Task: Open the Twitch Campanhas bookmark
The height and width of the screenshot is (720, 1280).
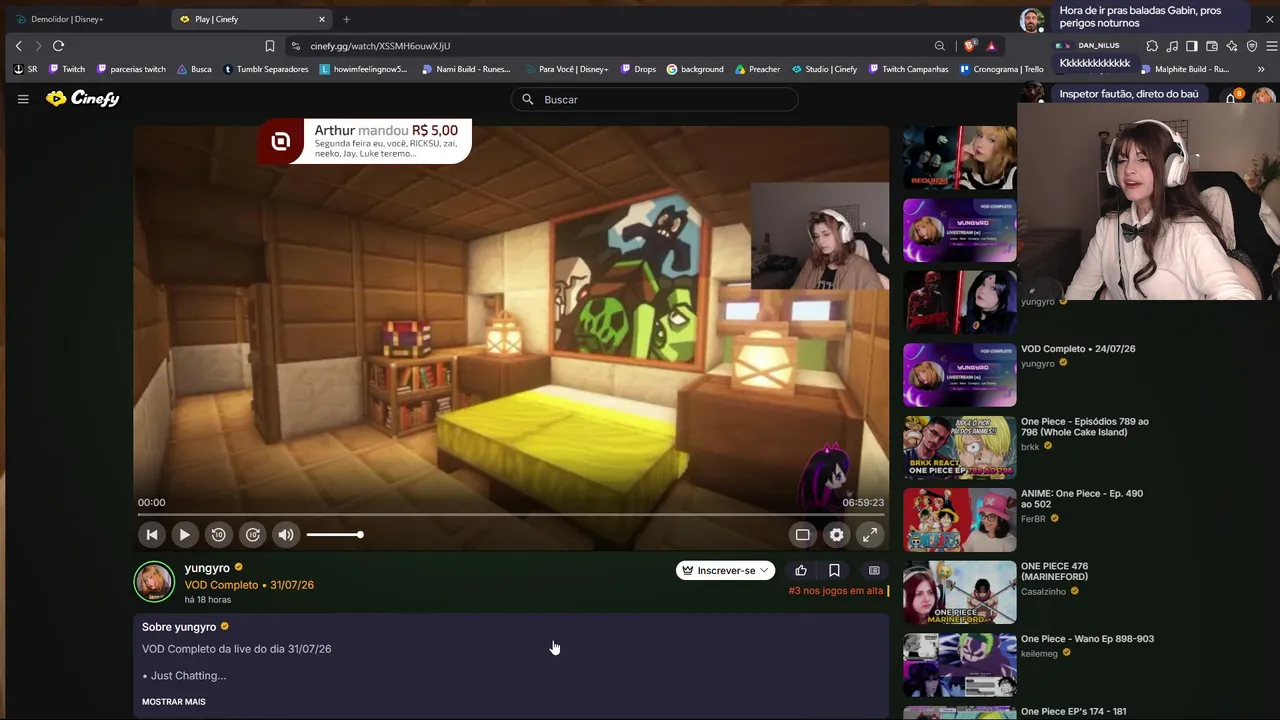Action: pos(908,69)
